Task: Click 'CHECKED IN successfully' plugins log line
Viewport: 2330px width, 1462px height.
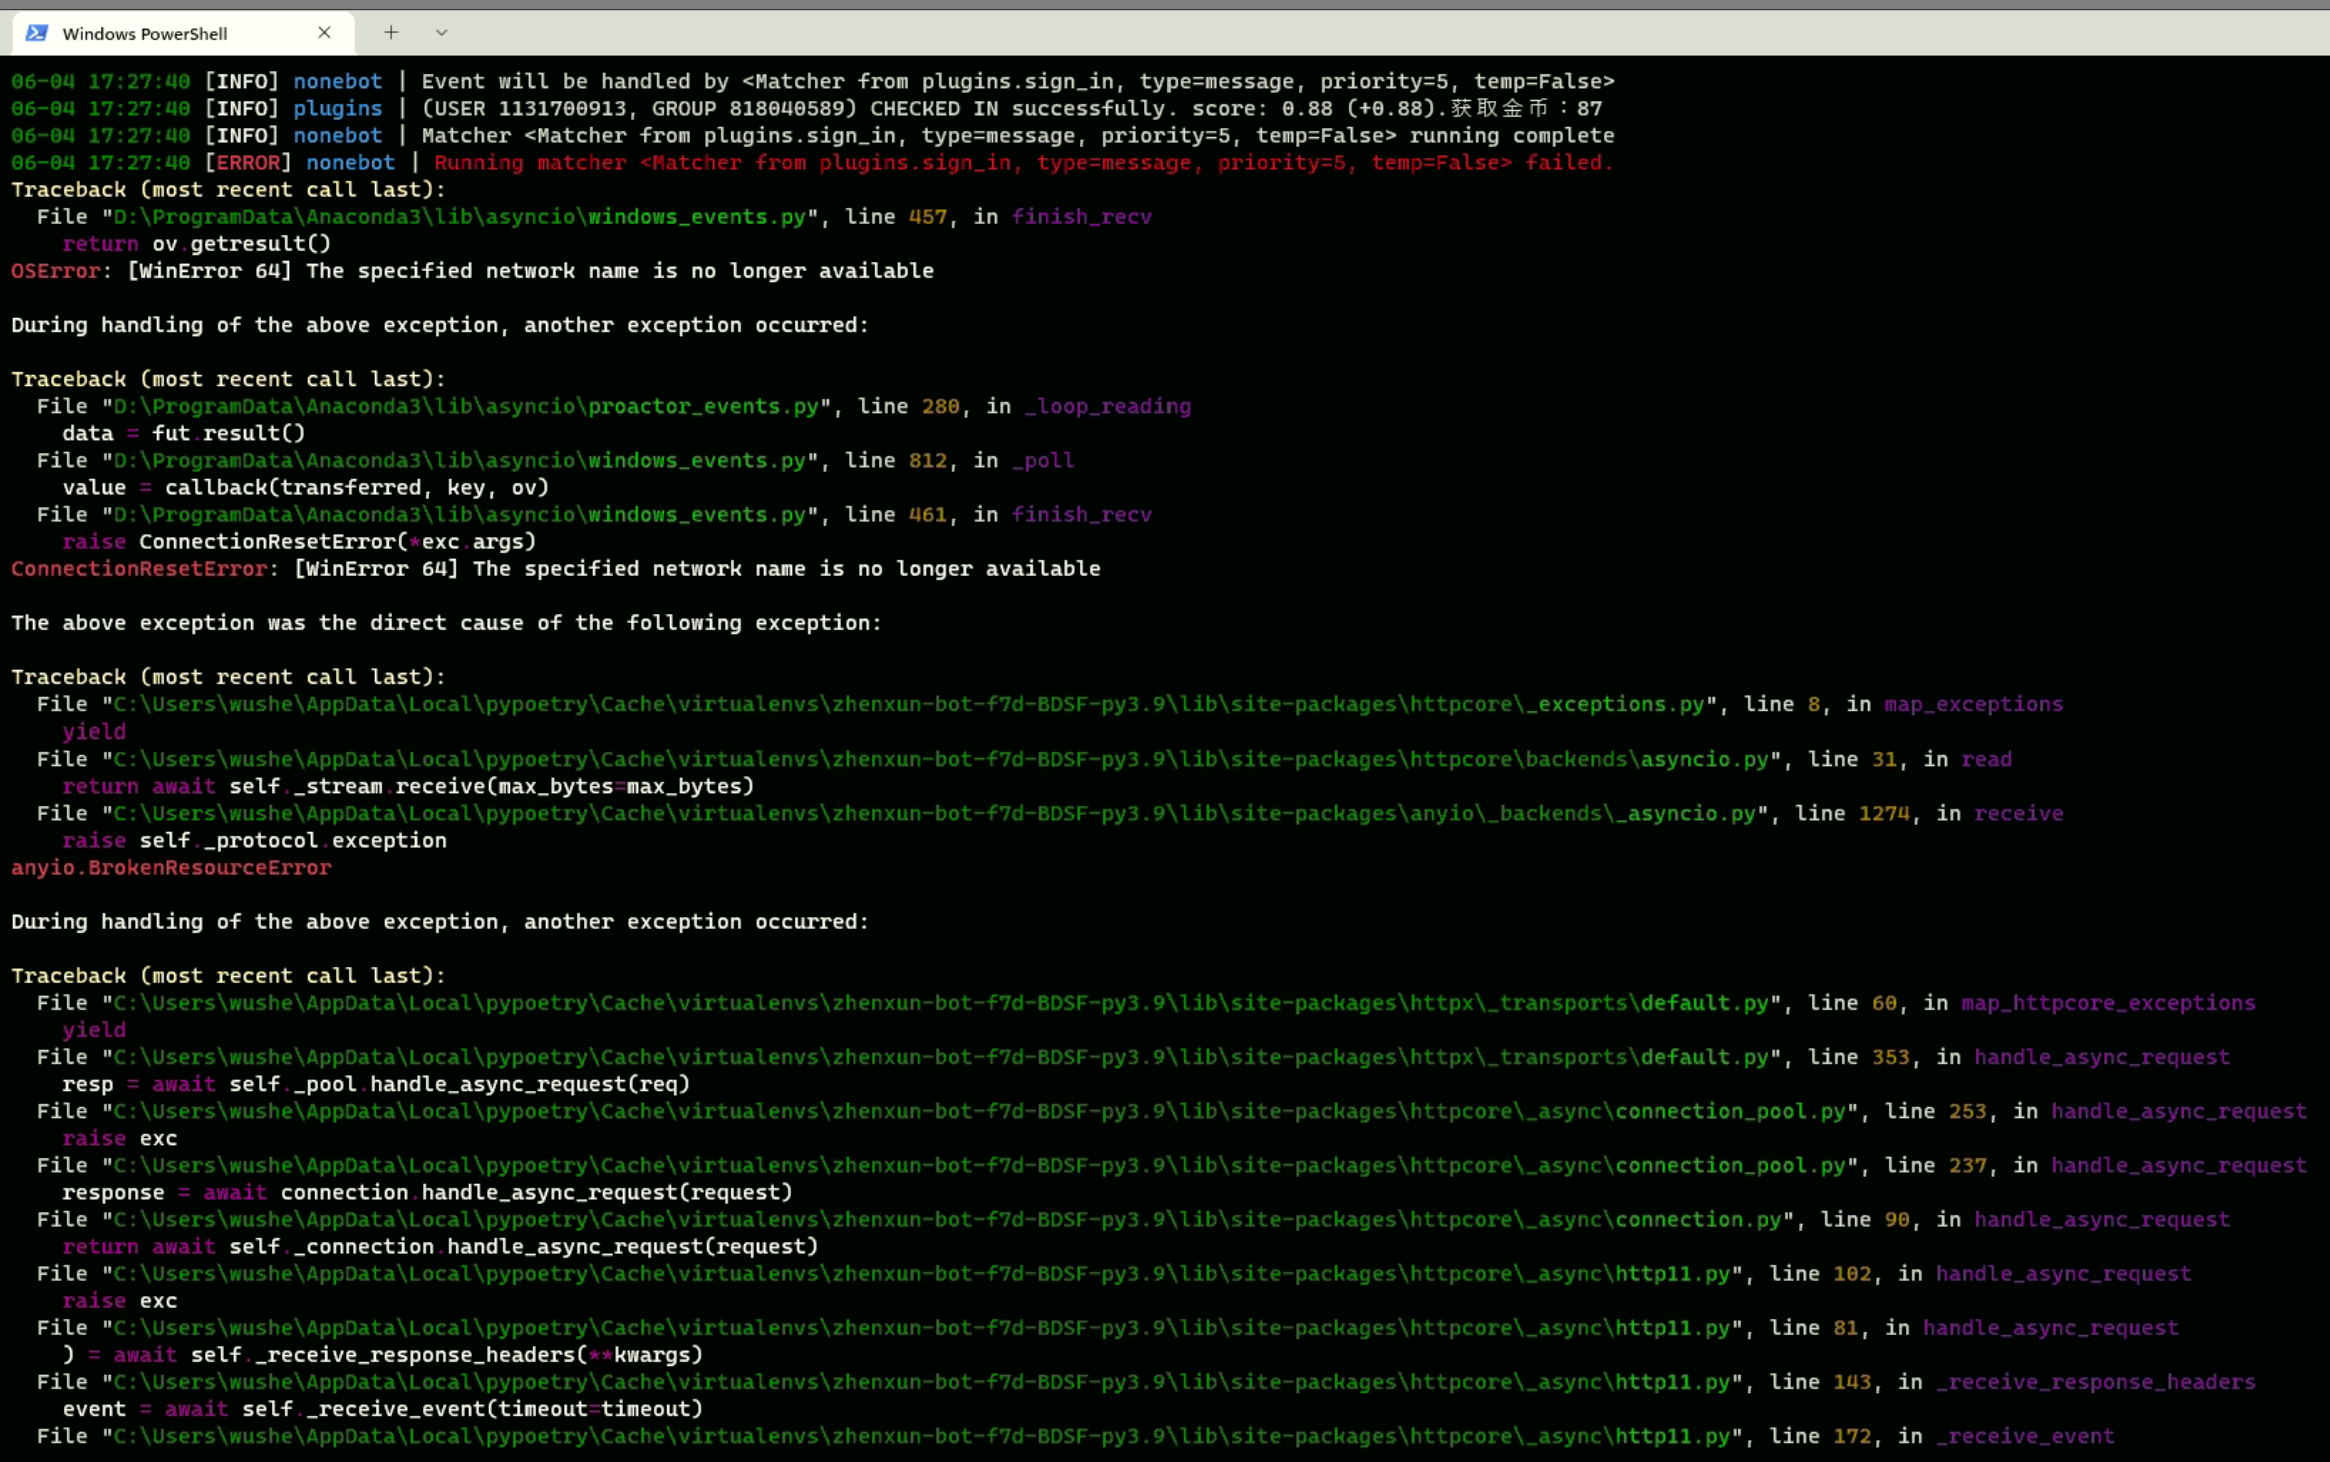Action: 806,108
